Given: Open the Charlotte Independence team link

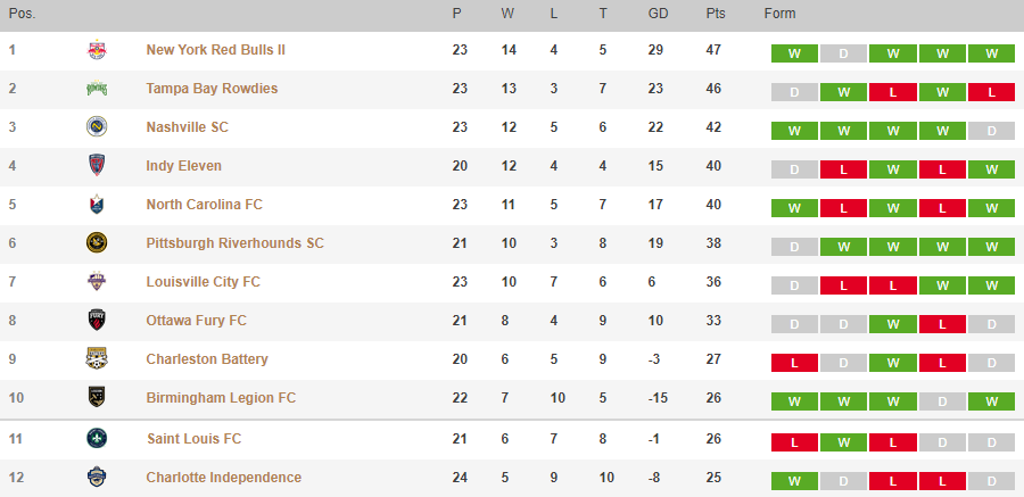Looking at the screenshot, I should pos(224,477).
